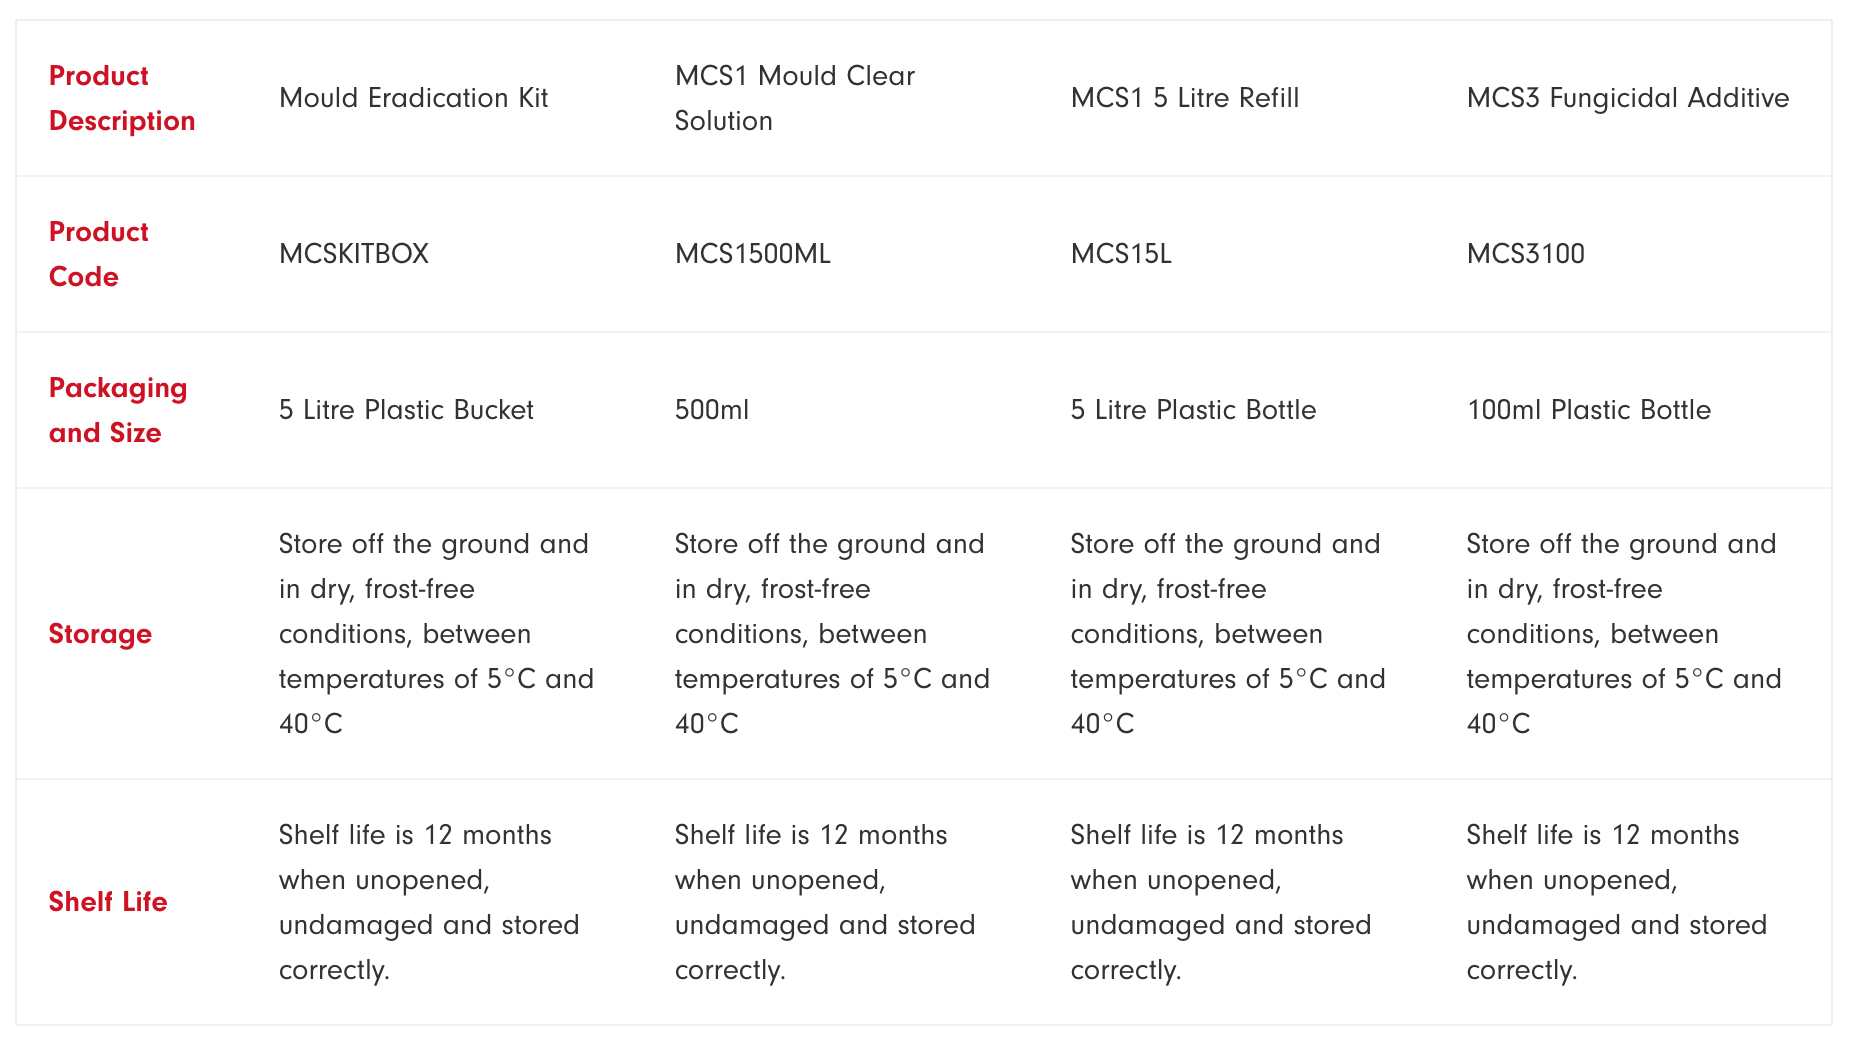Select the MCS1 5 Litre Refill cell
The height and width of the screenshot is (1052, 1858).
point(1184,98)
